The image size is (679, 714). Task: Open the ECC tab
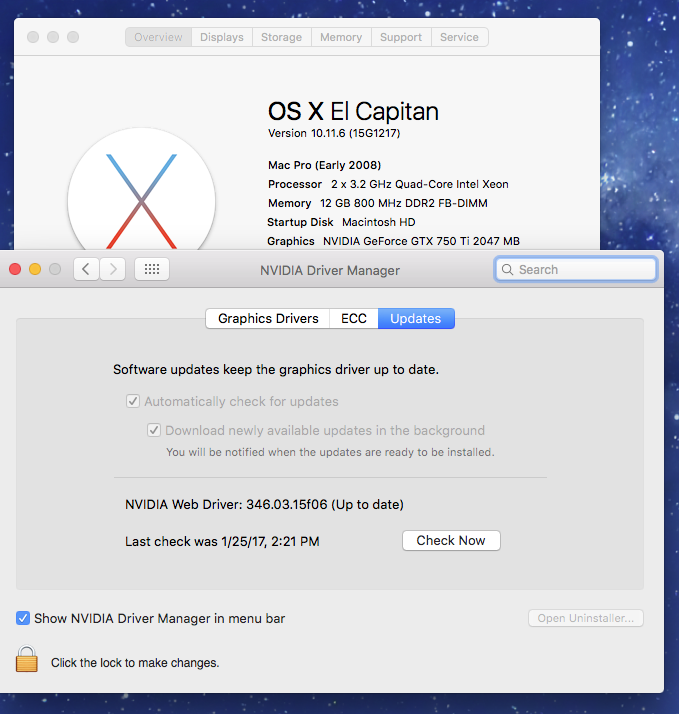coord(354,318)
